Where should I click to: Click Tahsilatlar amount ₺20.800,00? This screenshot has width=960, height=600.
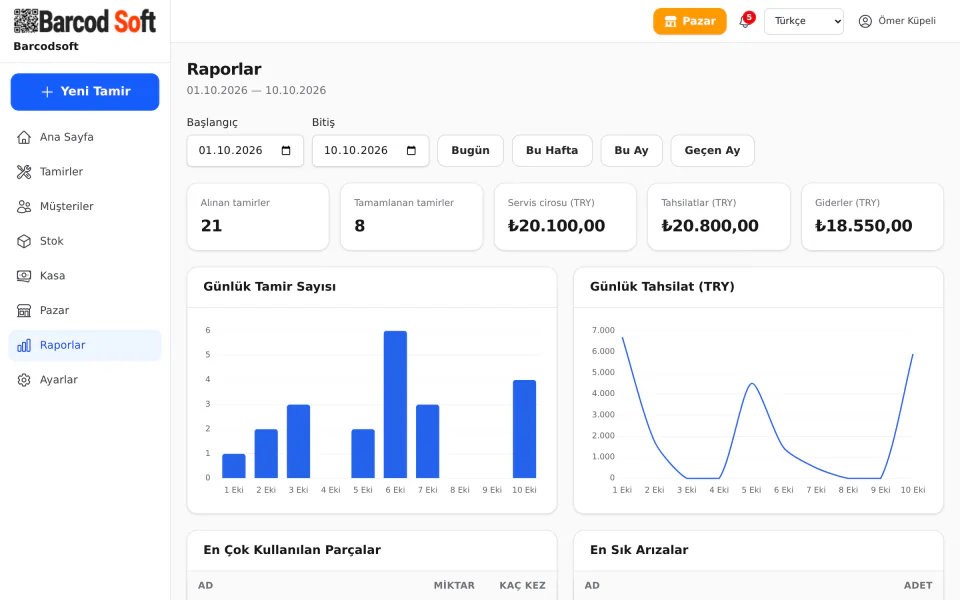coord(710,226)
